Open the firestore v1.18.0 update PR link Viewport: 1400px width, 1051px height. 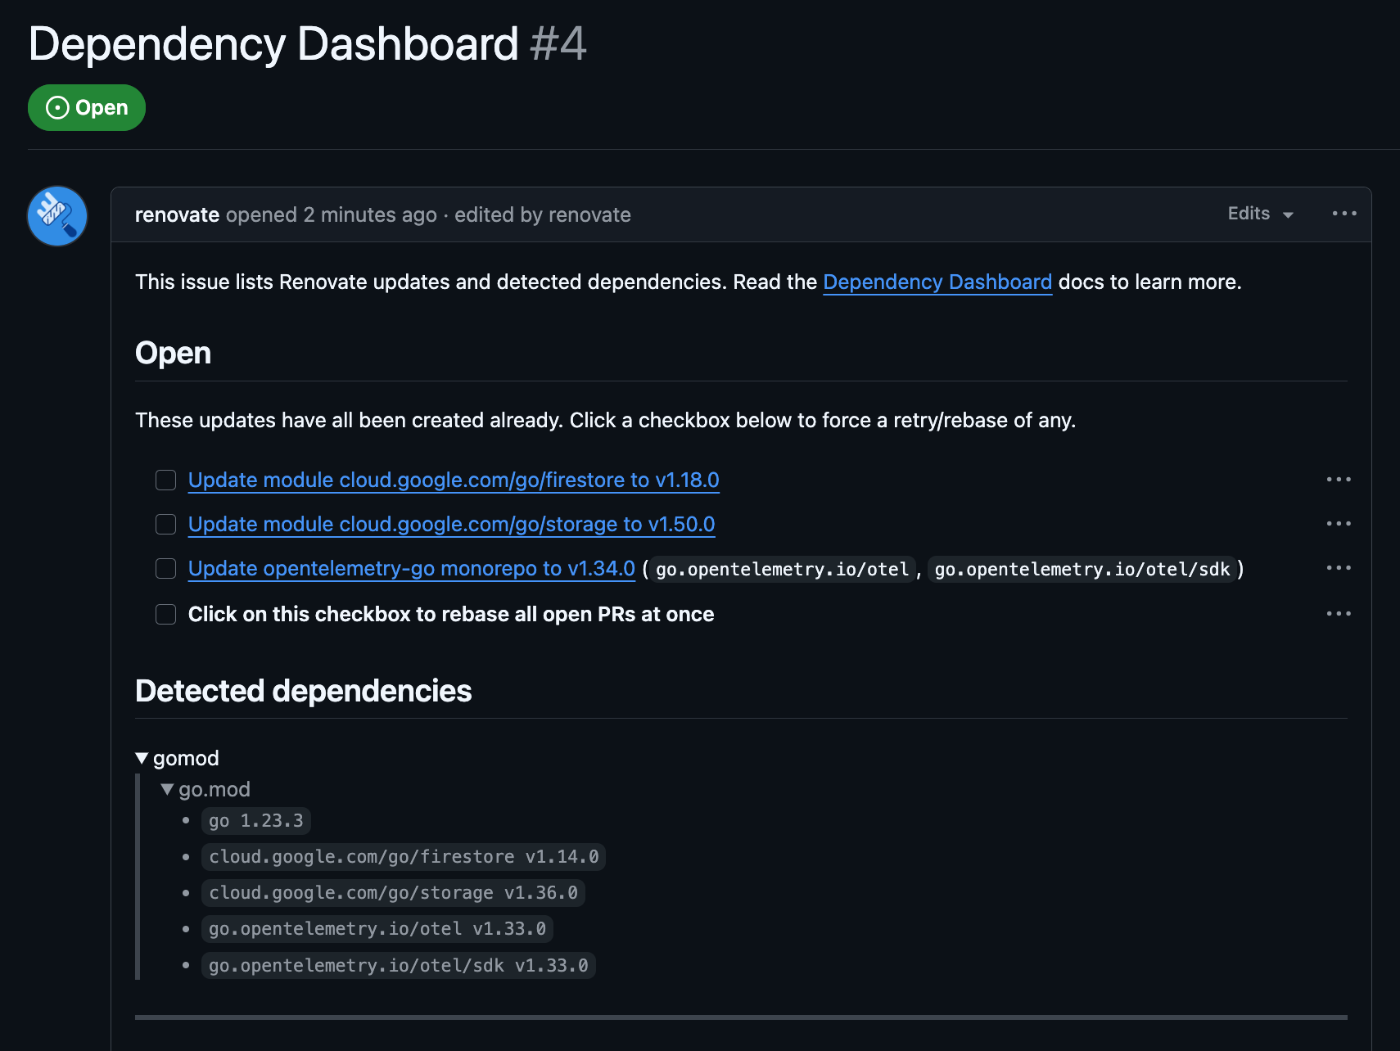pyautogui.click(x=453, y=480)
